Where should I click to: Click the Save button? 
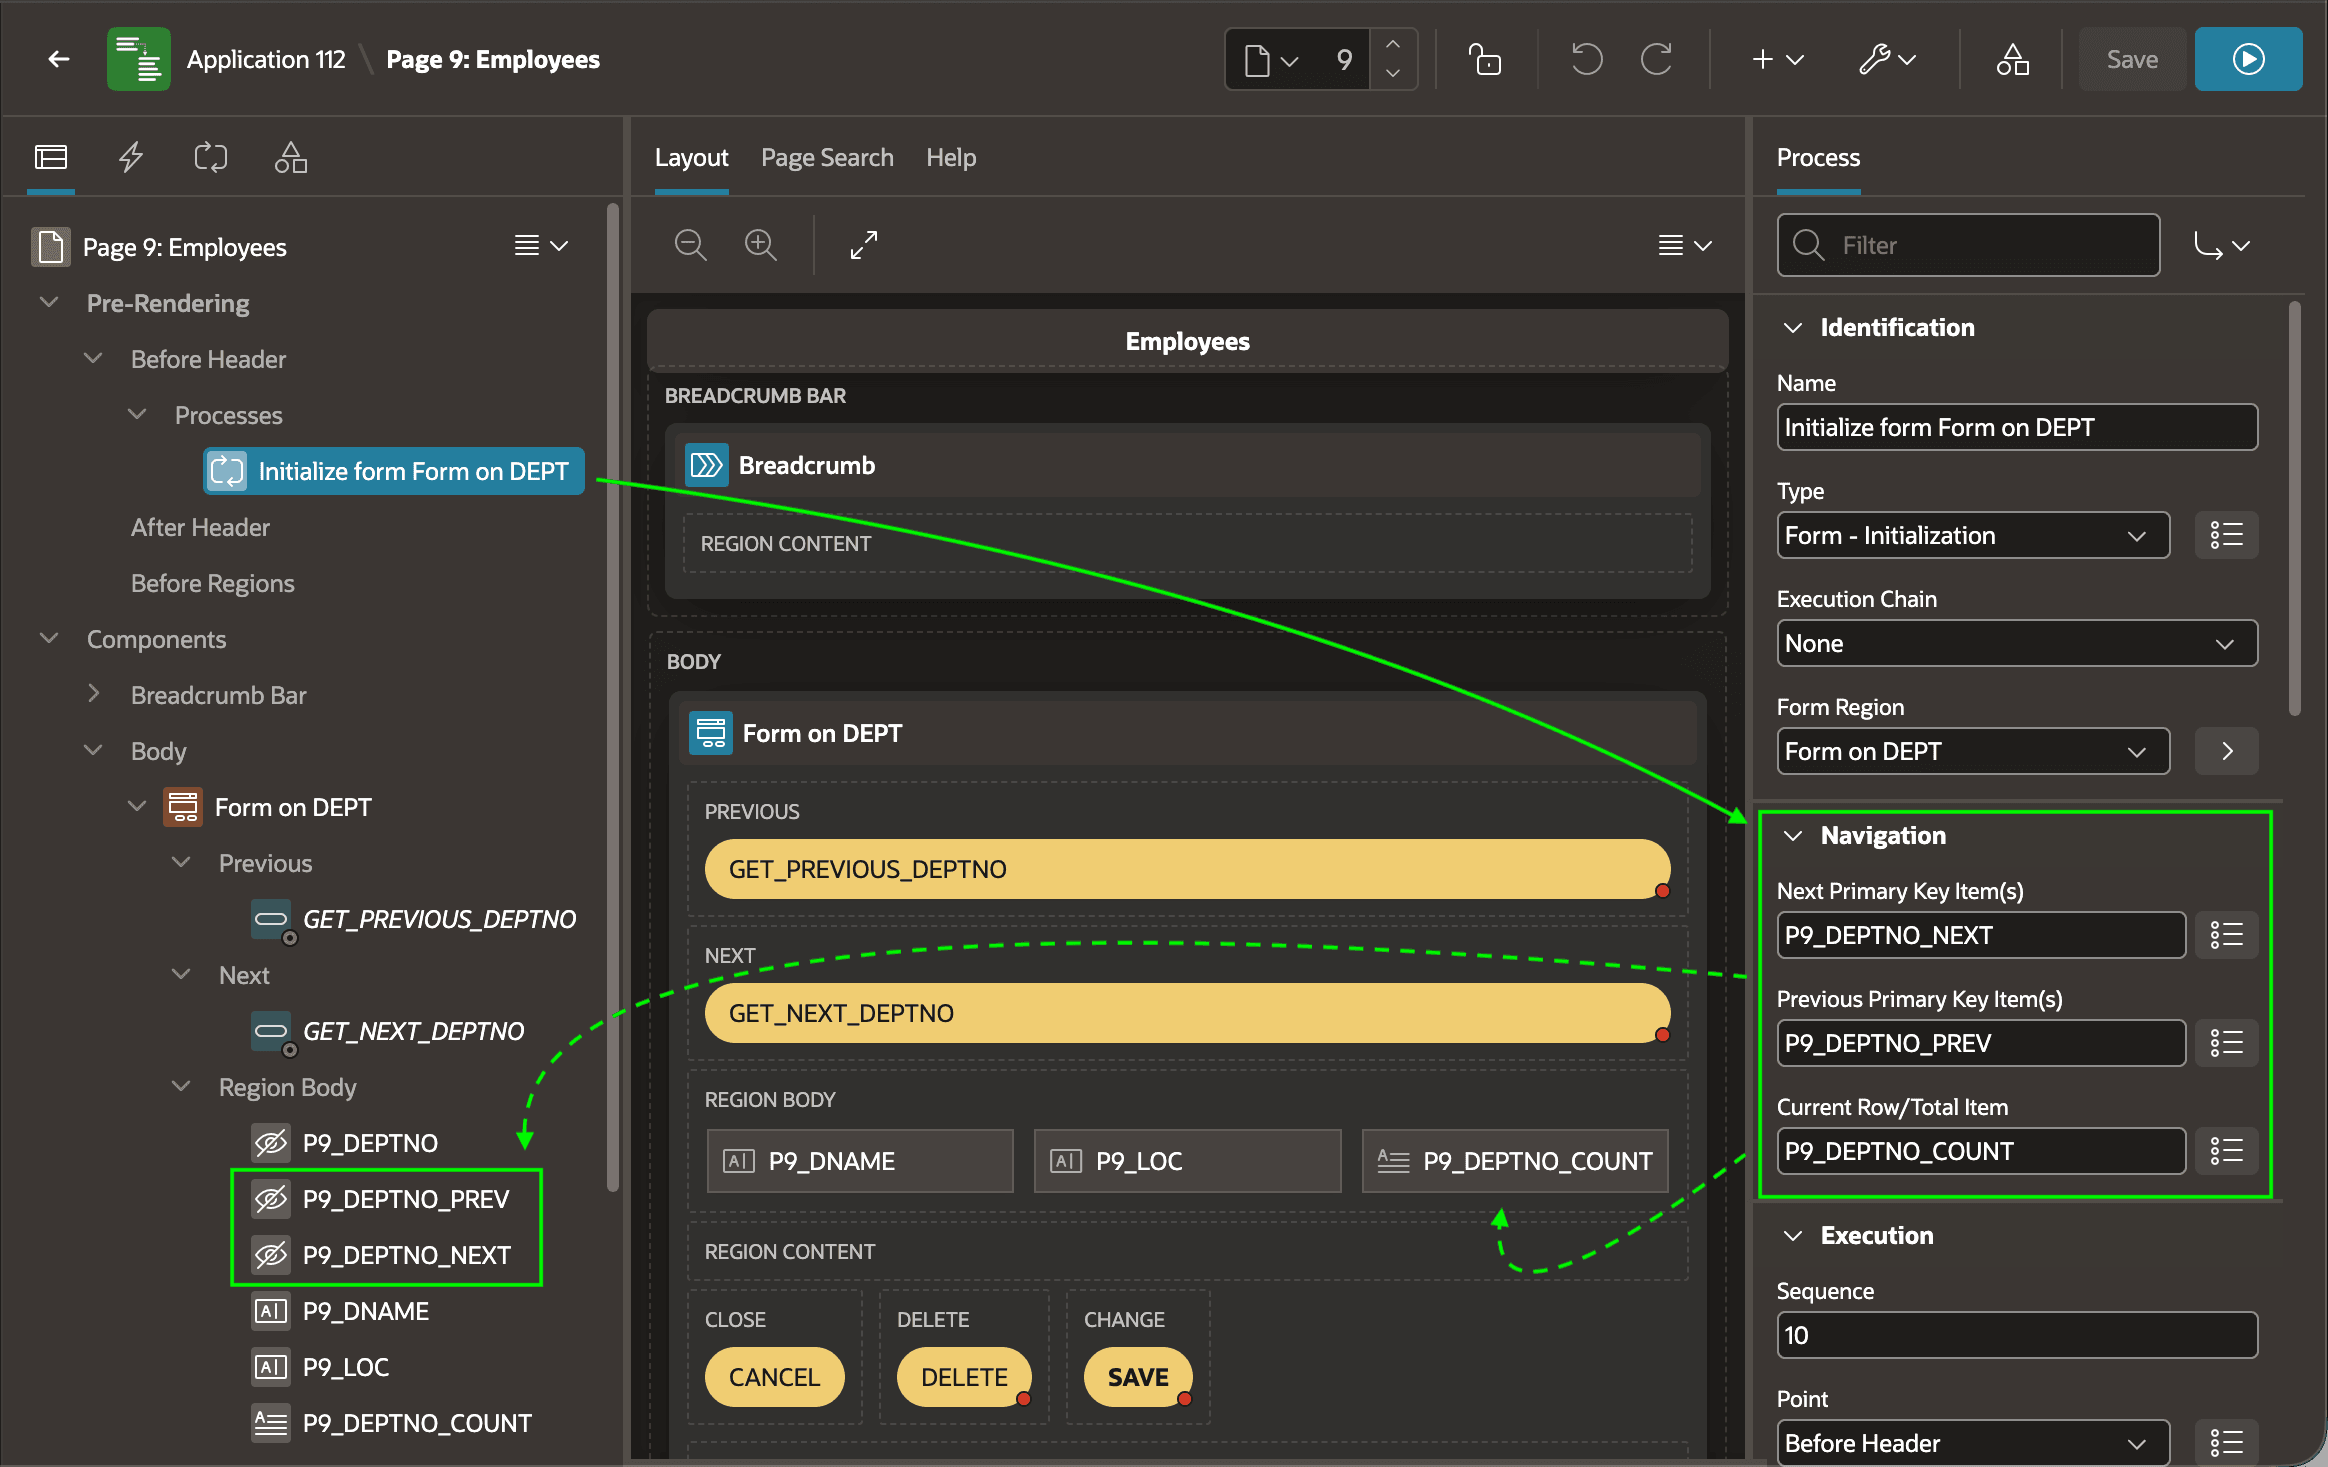(x=2132, y=59)
